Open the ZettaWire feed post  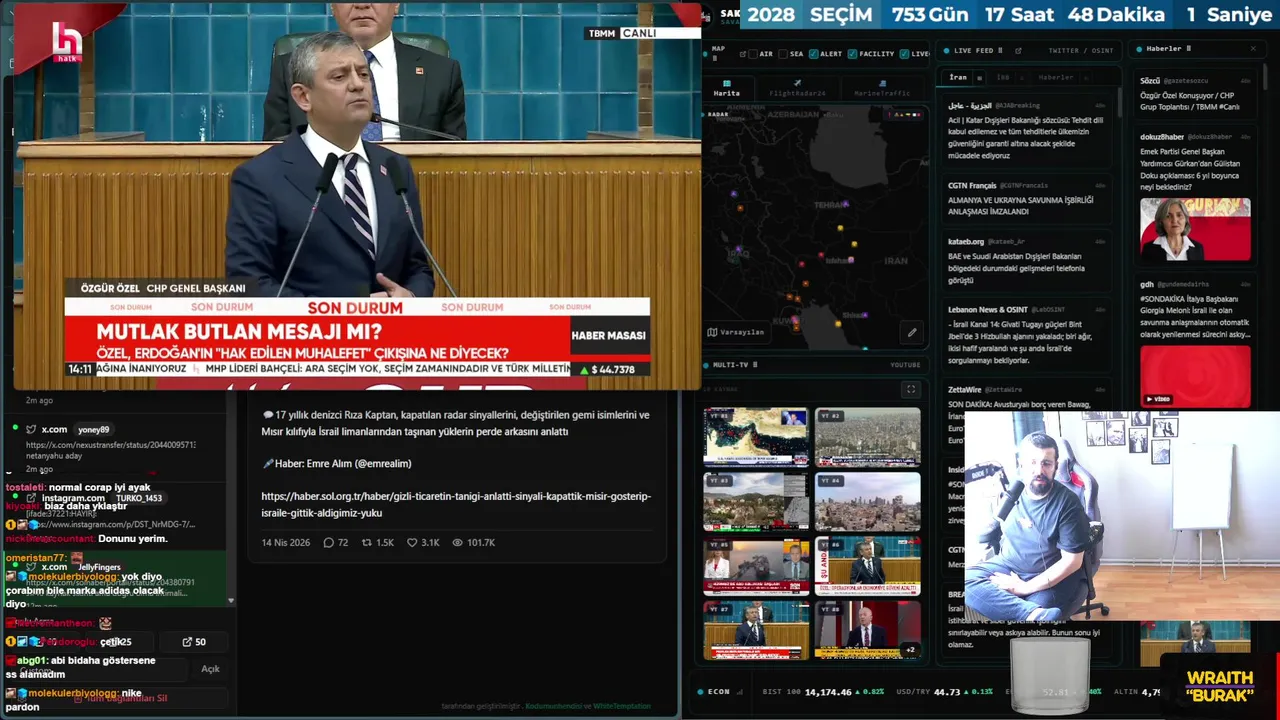[x=1027, y=420]
